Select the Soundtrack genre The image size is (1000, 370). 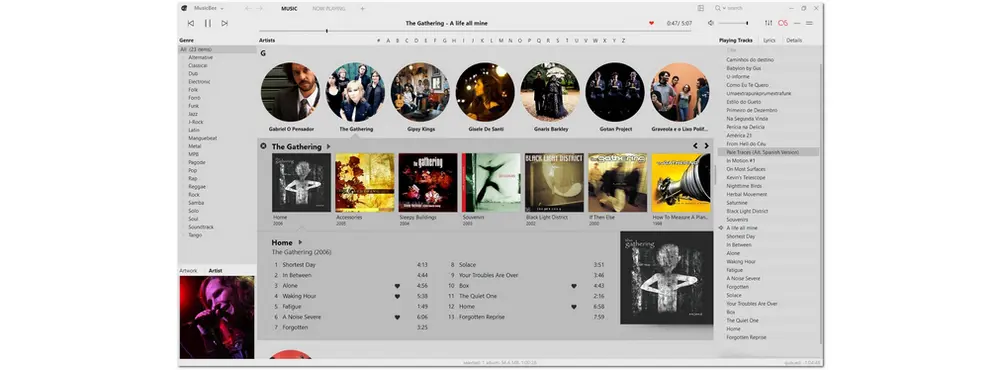coord(201,227)
